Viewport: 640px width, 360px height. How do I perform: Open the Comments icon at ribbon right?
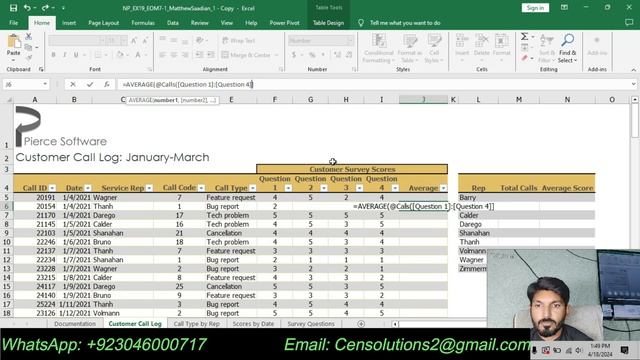pos(629,23)
